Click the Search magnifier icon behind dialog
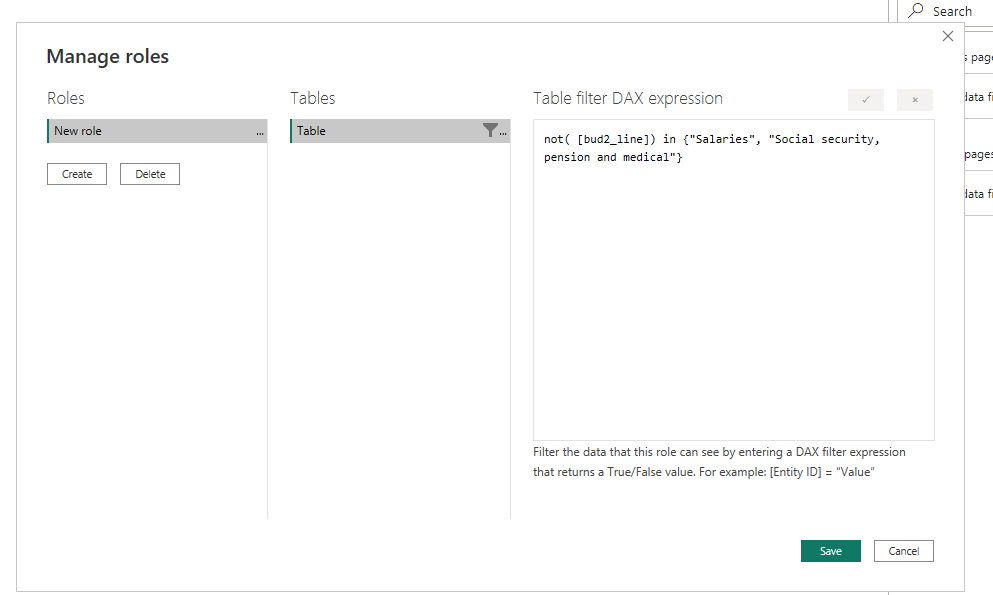The image size is (993, 595). (916, 10)
